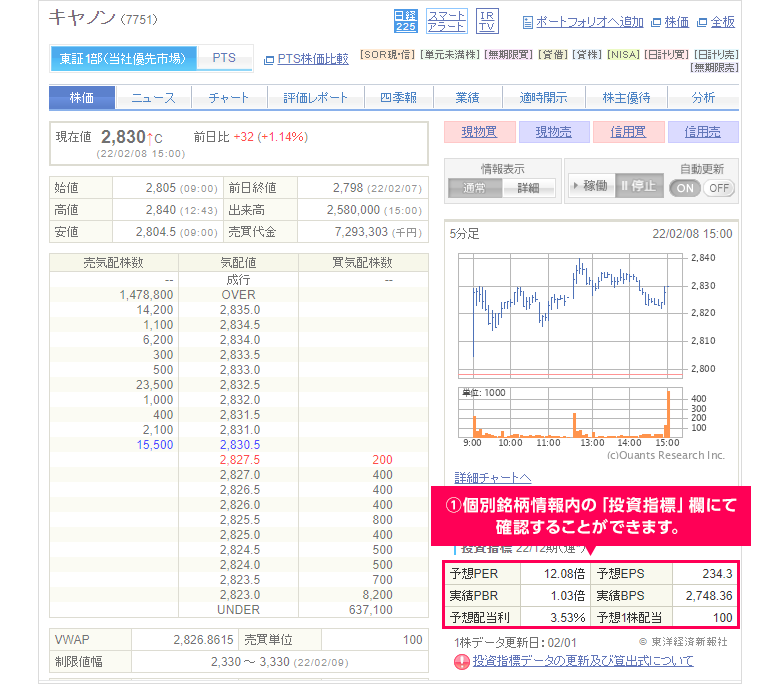
Task: Click the 信用買 order button
Action: tap(628, 132)
